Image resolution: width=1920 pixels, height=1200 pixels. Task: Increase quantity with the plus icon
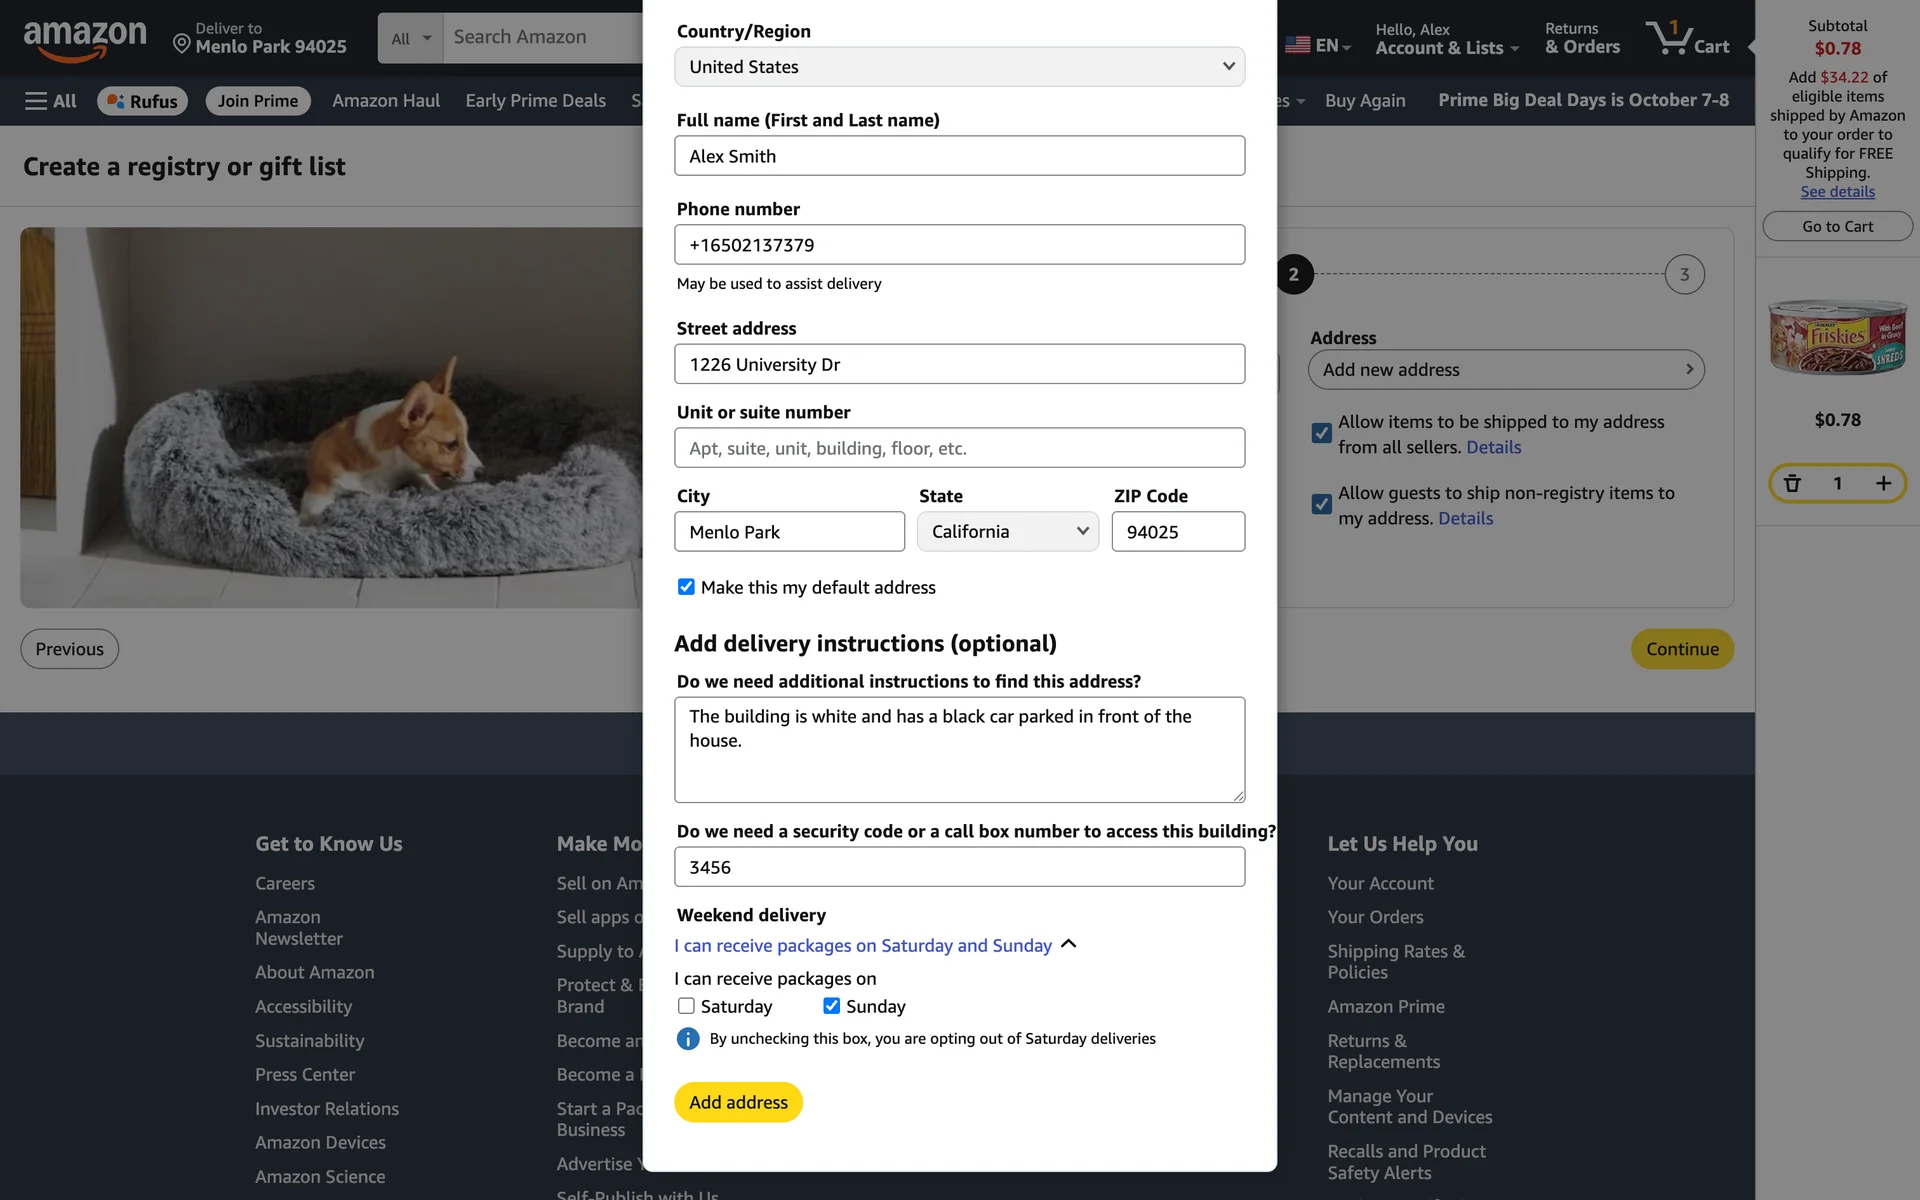tap(1883, 484)
